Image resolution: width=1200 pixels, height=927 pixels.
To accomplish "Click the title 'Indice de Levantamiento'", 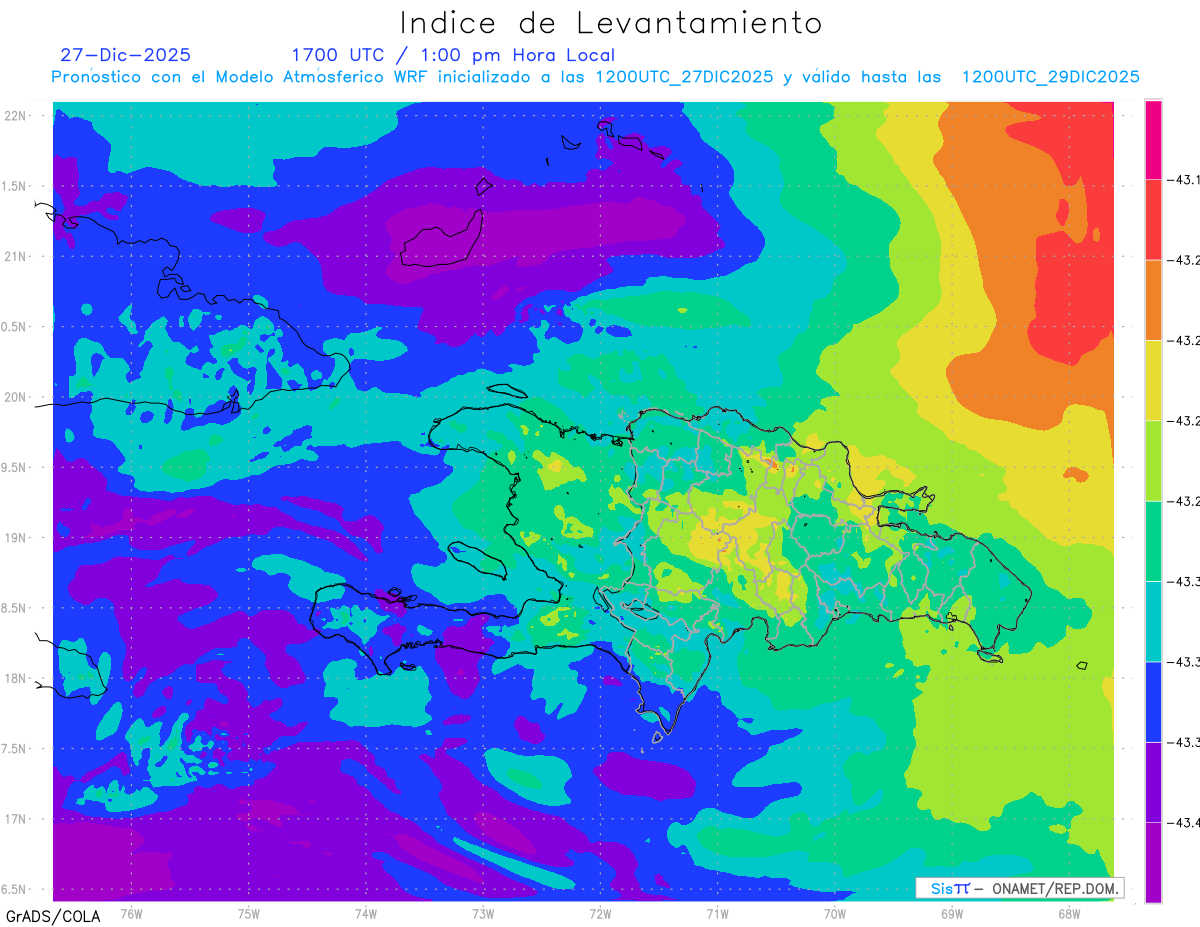I will click(611, 23).
